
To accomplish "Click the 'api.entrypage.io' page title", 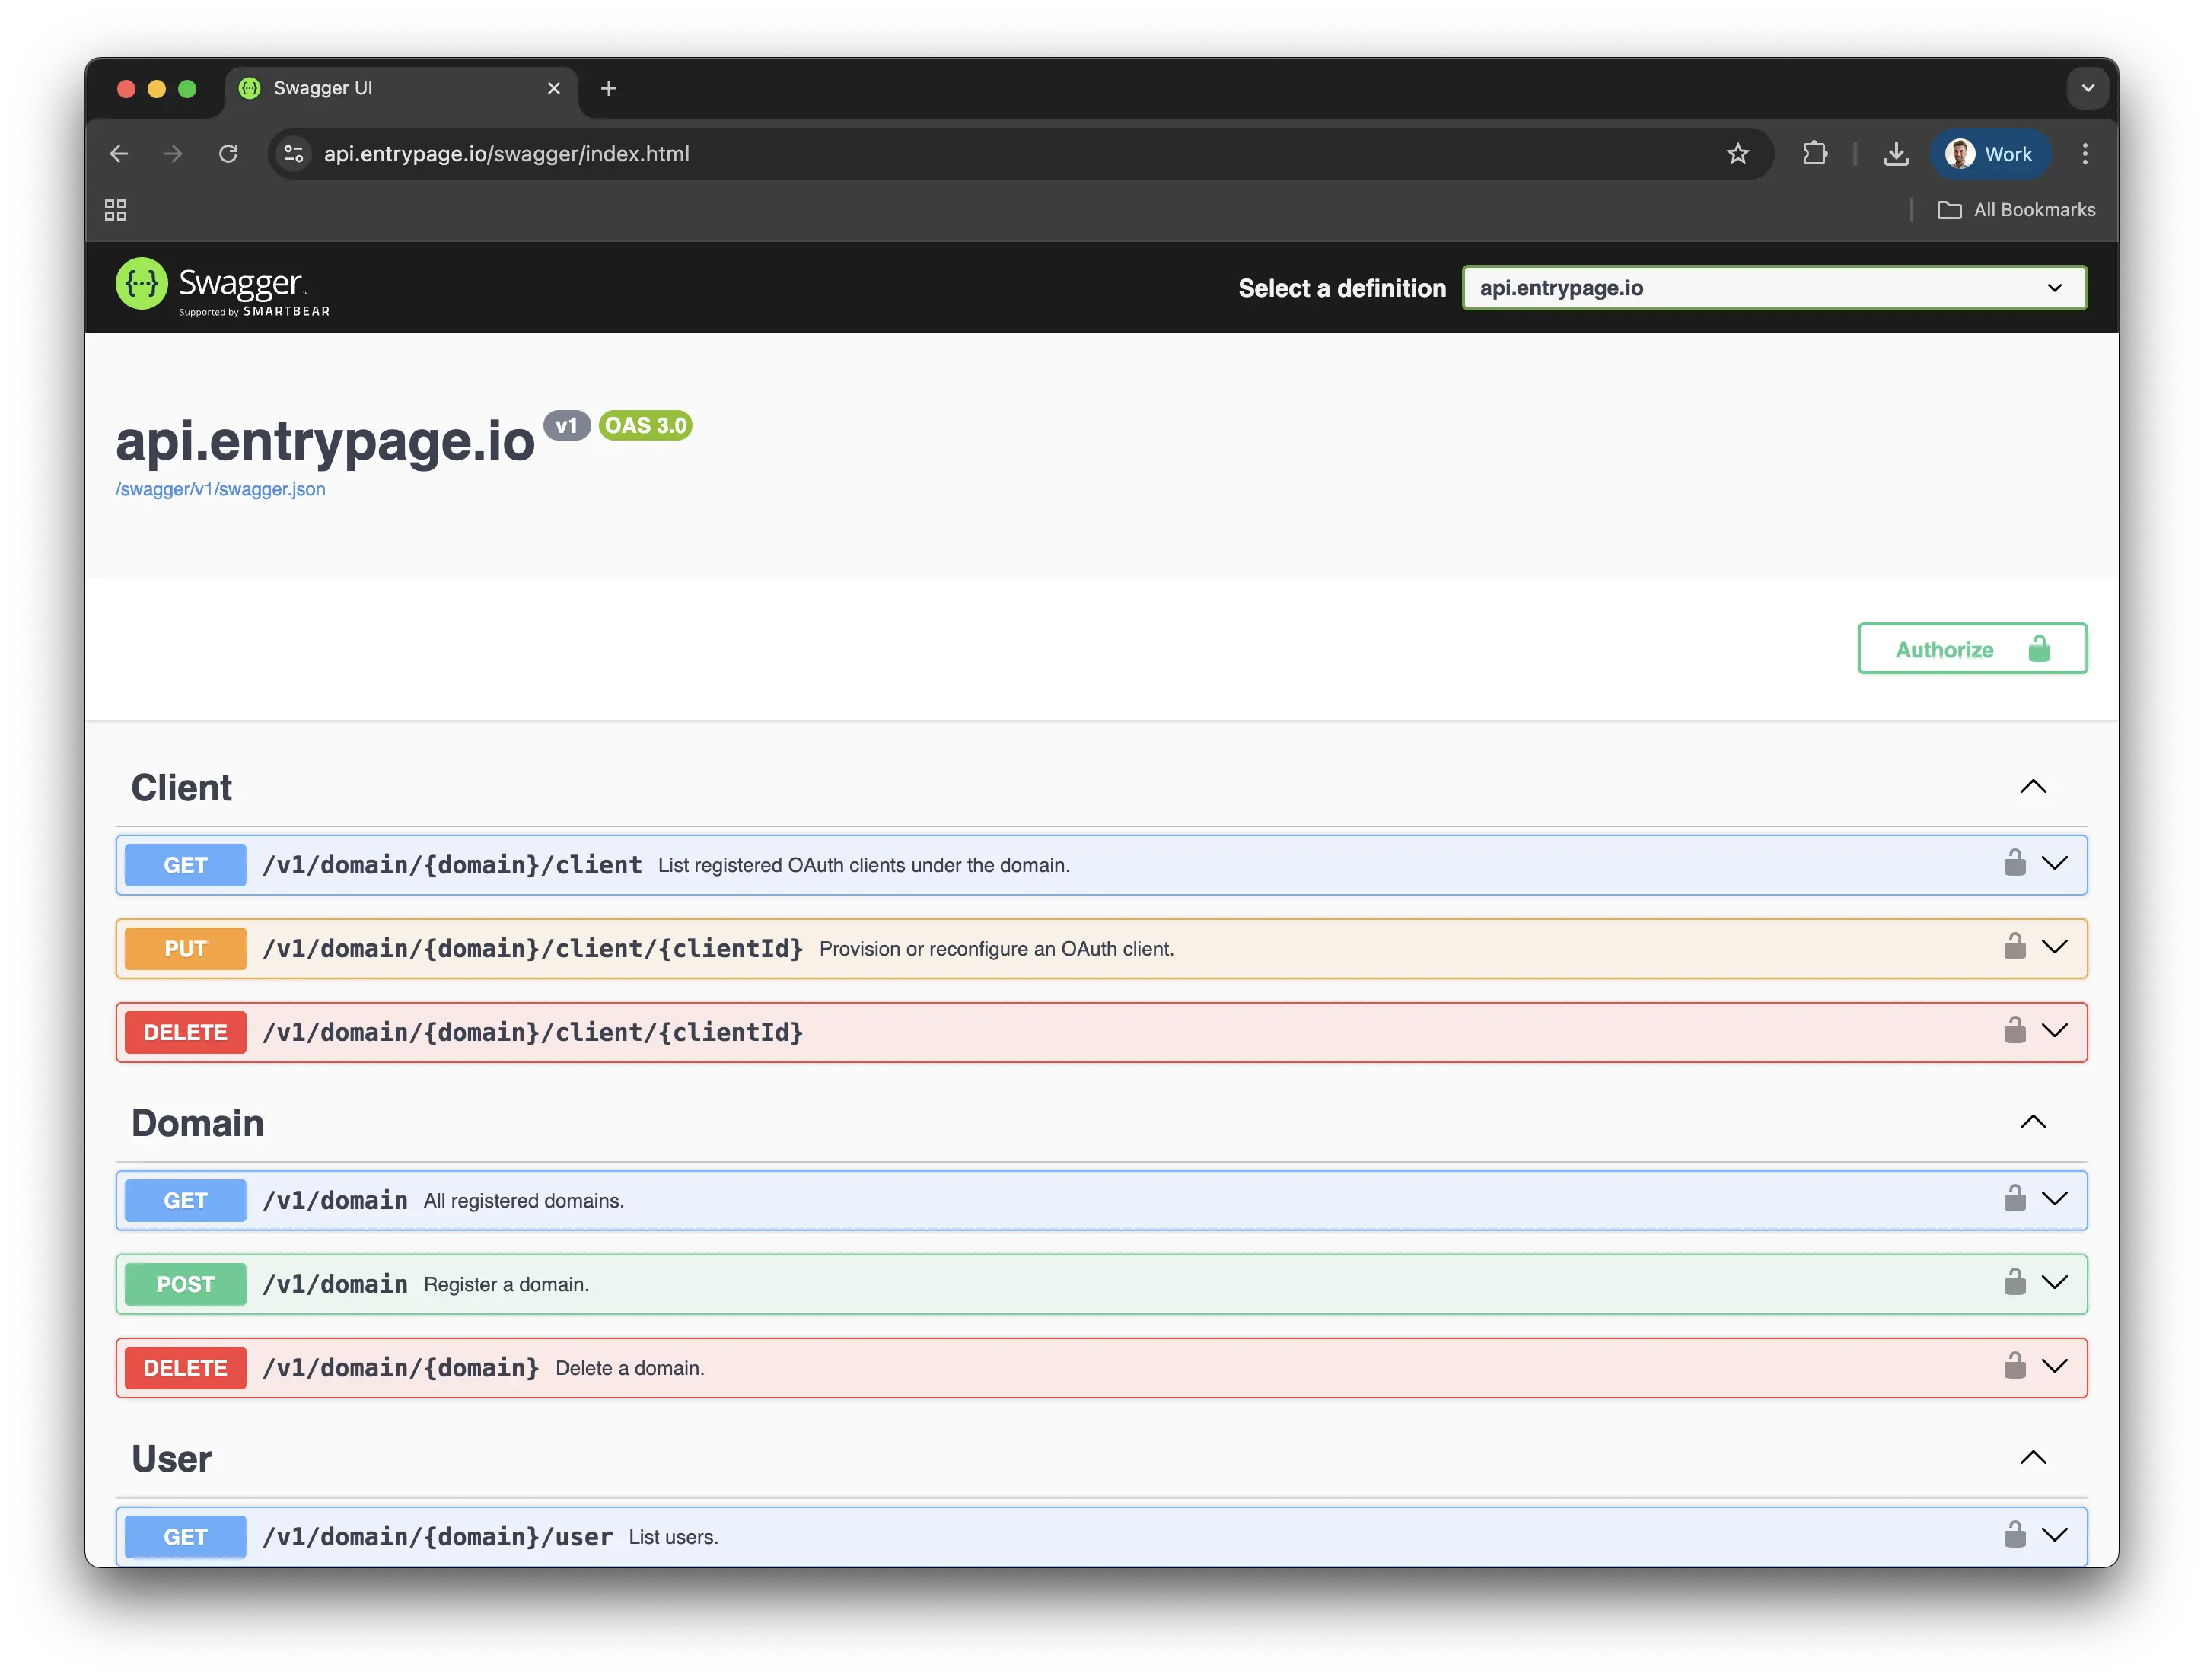I will coord(325,441).
